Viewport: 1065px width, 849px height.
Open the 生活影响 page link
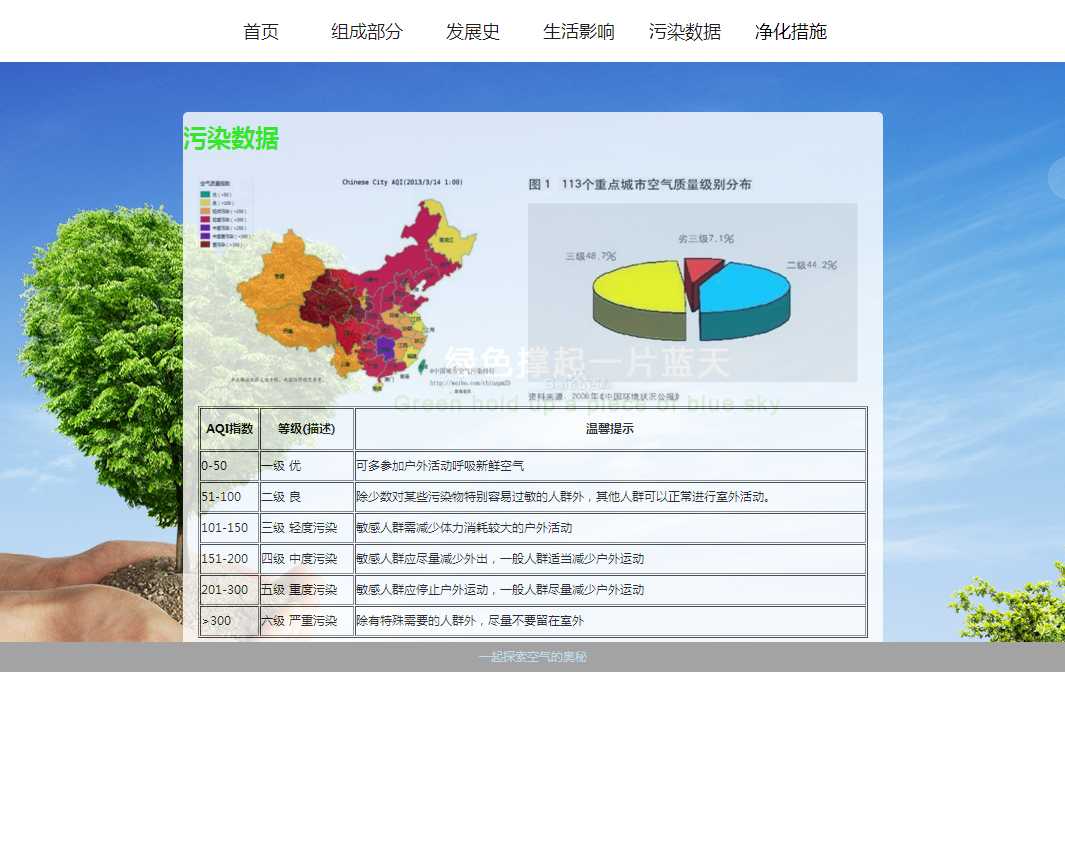[579, 32]
